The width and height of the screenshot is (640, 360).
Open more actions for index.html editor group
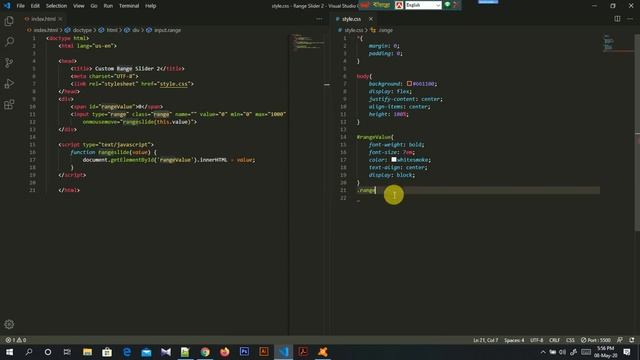[319, 19]
